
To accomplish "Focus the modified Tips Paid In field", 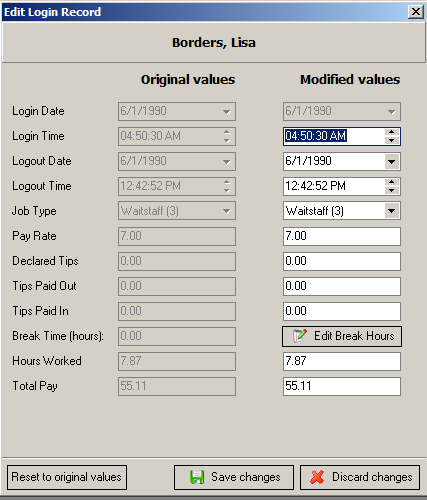I will [342, 311].
